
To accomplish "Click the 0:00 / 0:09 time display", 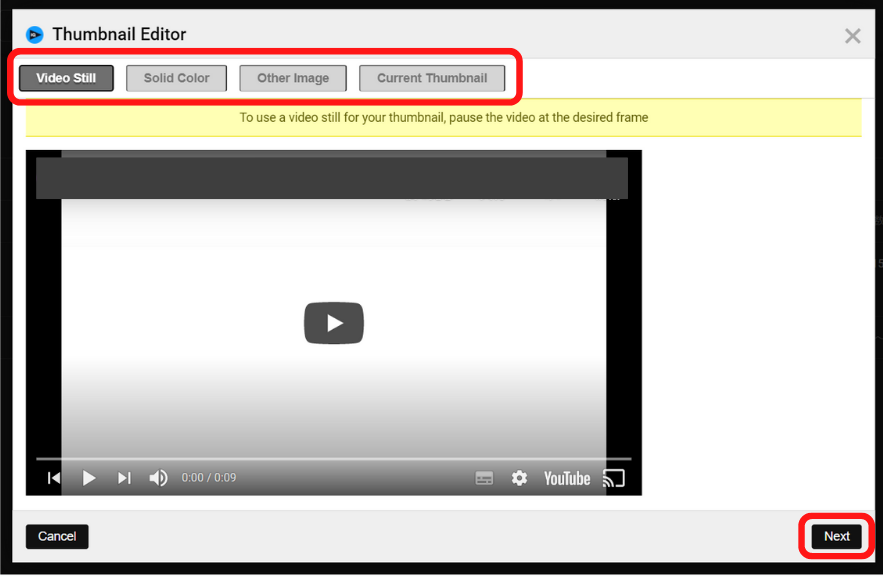I will [208, 478].
